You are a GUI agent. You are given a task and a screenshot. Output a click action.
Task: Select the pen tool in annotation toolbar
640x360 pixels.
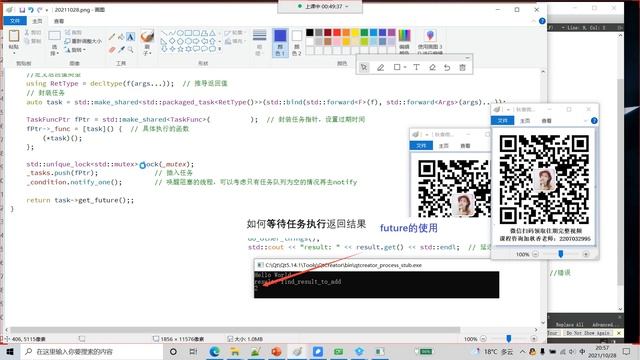(380, 67)
